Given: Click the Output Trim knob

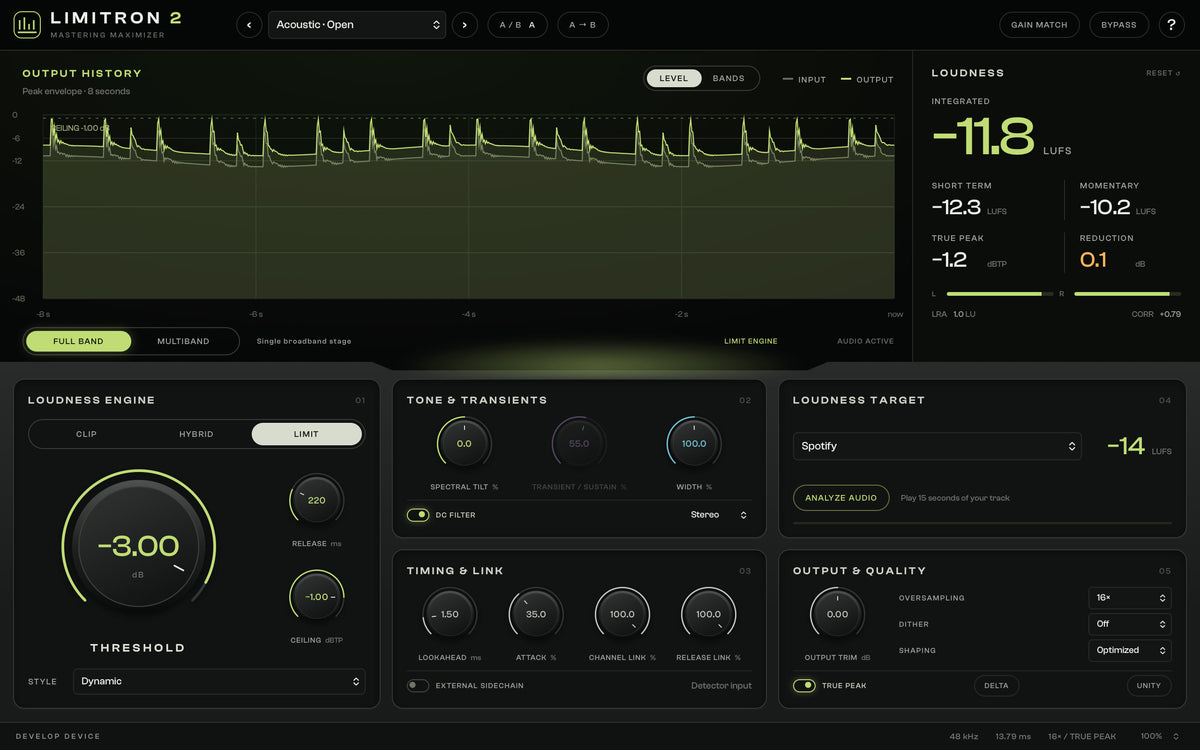Looking at the screenshot, I should (837, 614).
